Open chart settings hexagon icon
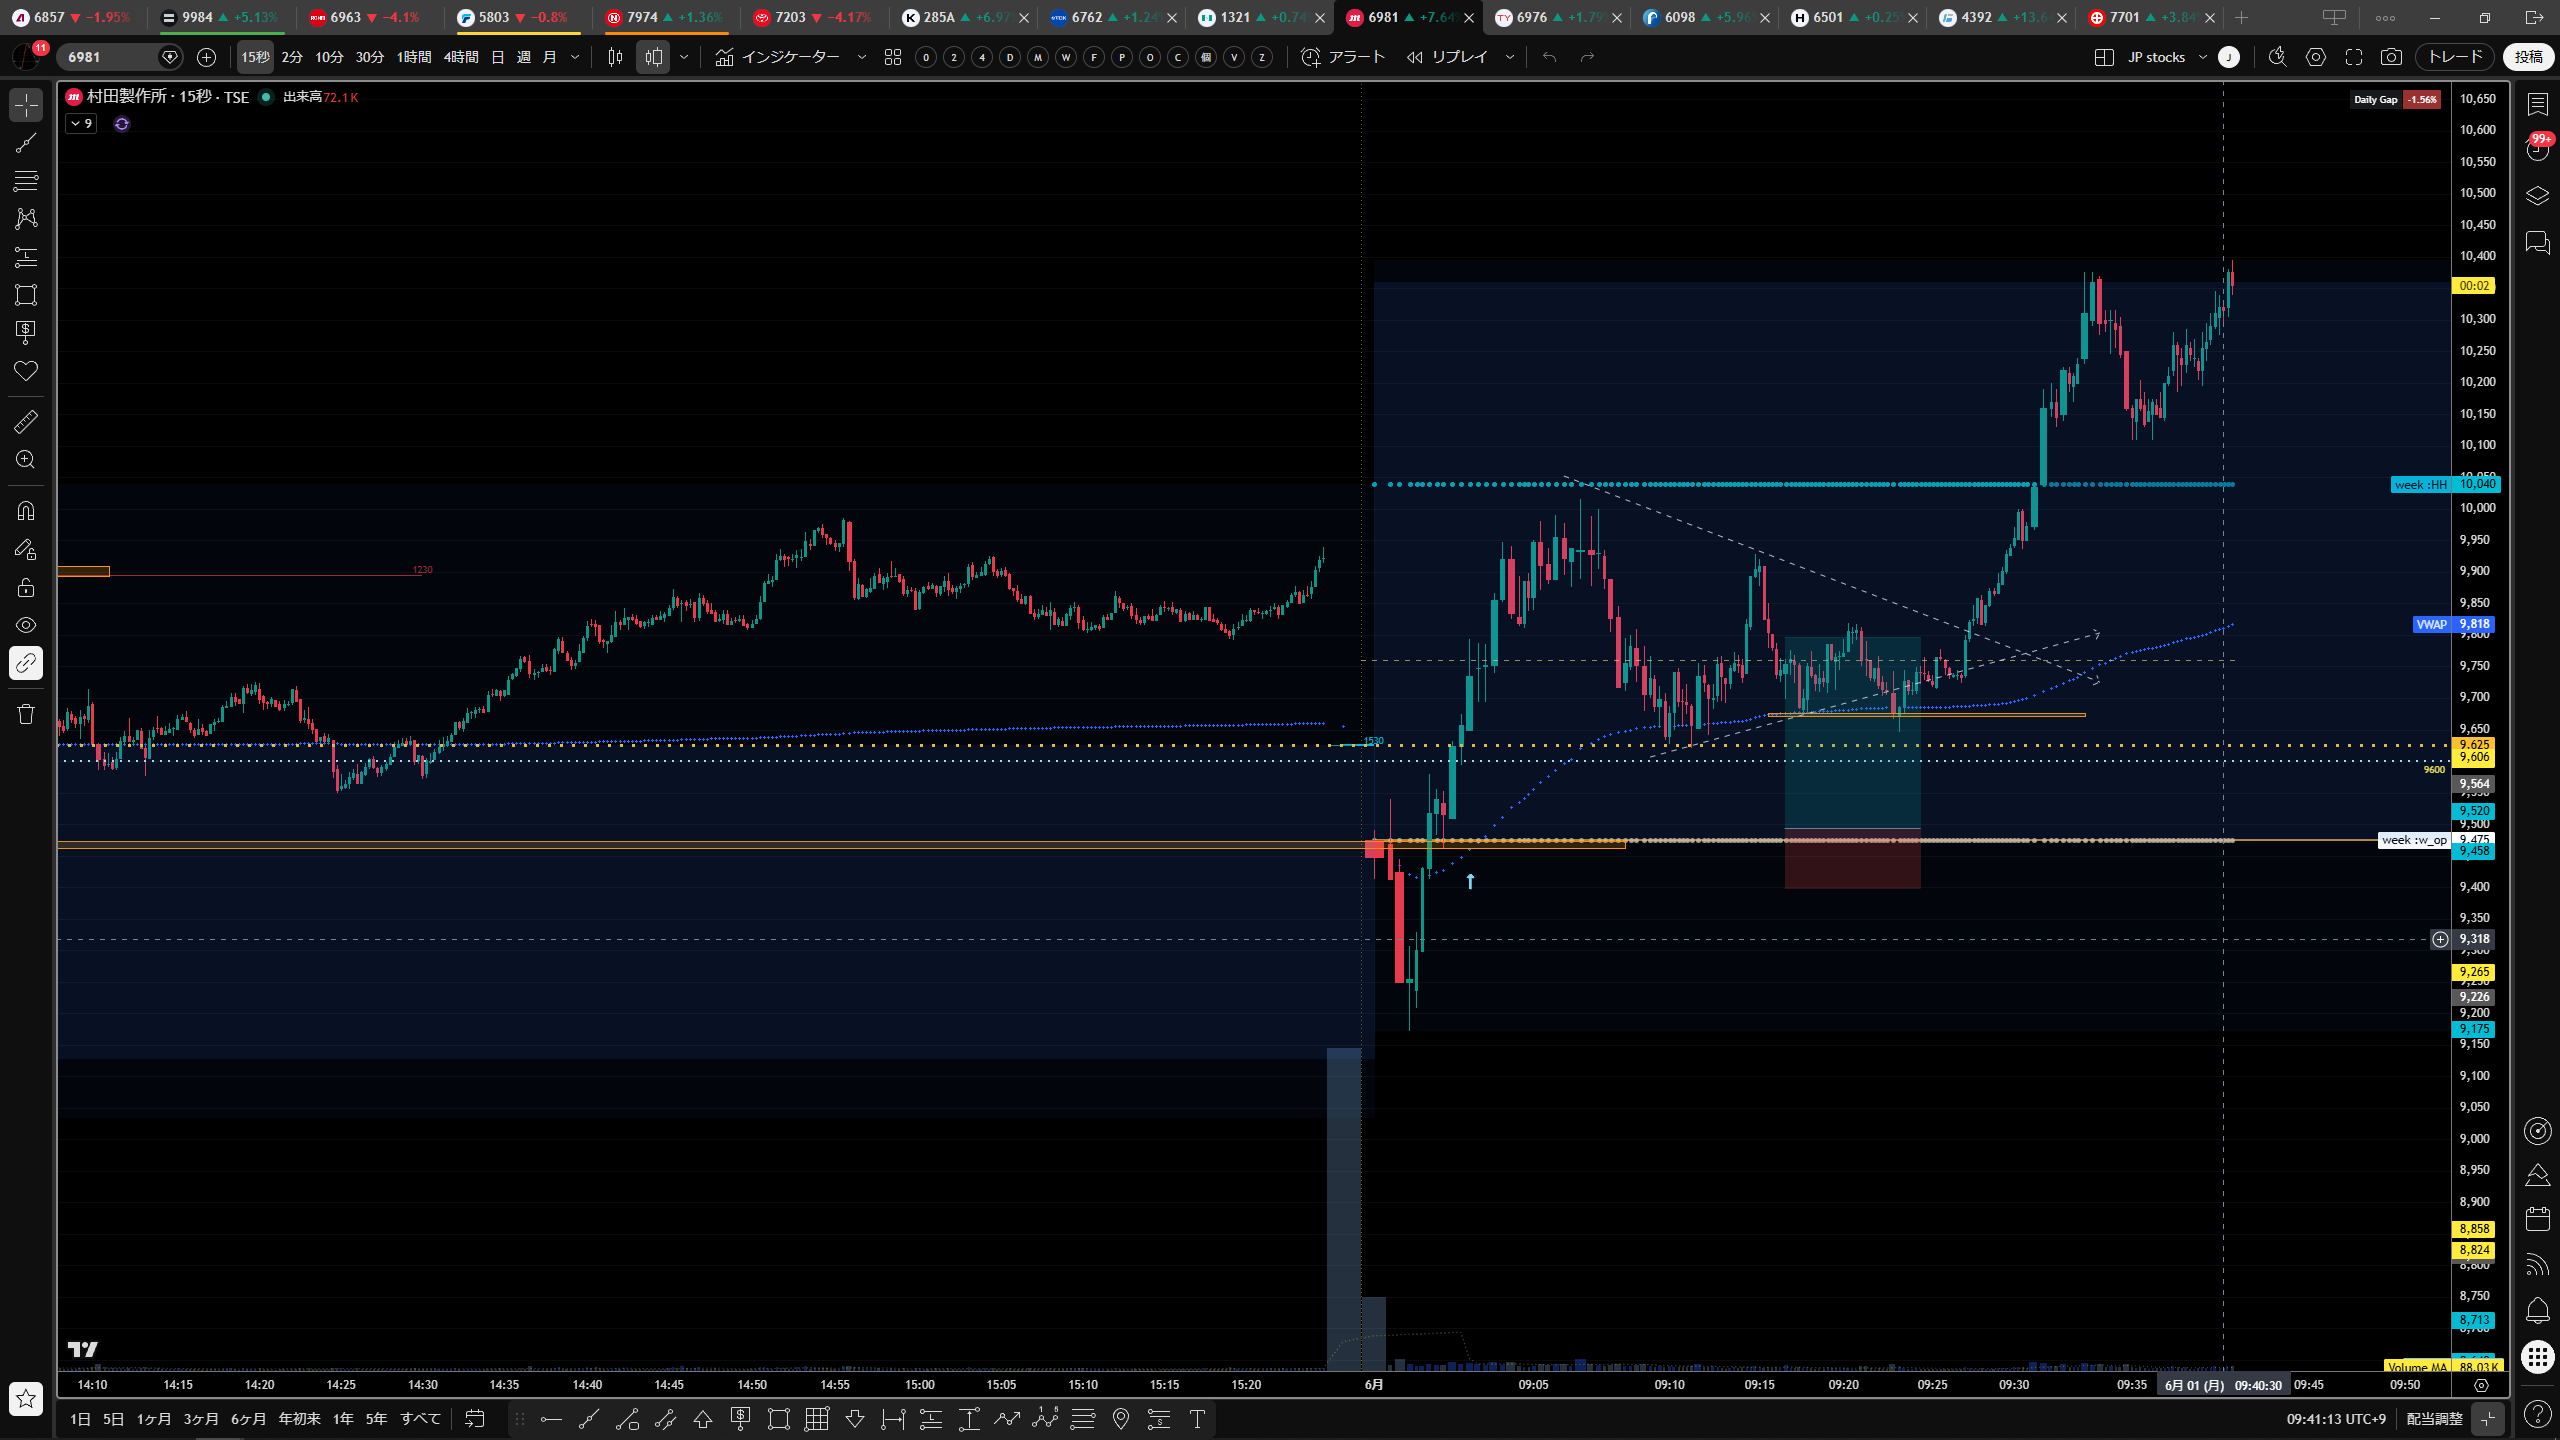This screenshot has width=2560, height=1440. point(2316,57)
